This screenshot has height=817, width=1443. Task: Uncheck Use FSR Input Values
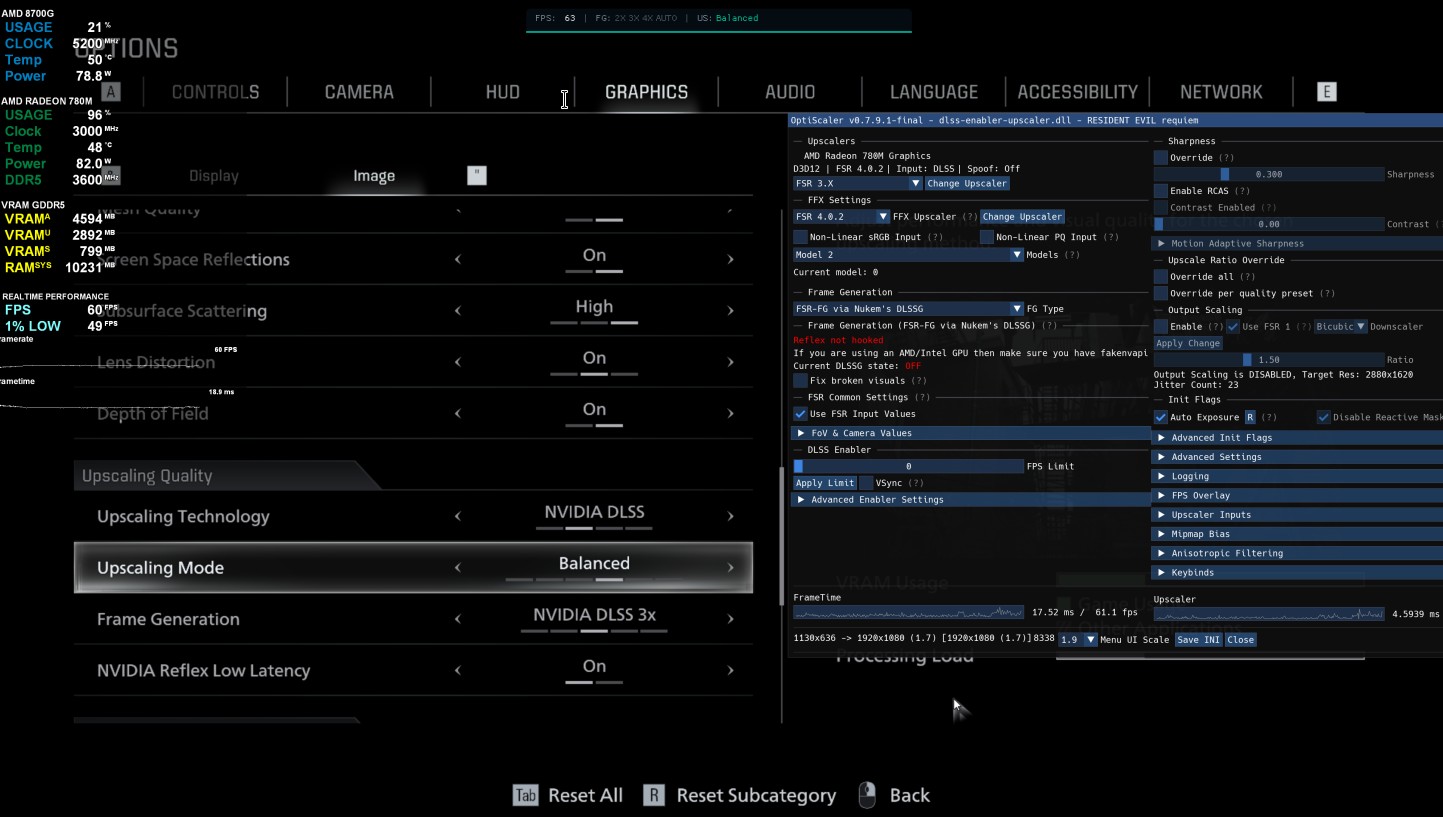pyautogui.click(x=800, y=414)
